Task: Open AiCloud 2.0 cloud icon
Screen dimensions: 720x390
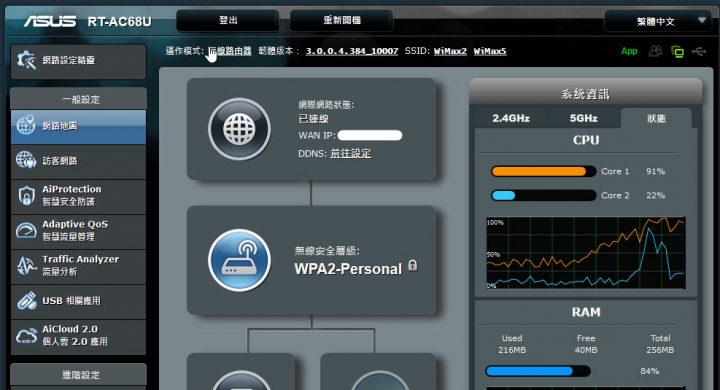Action: pos(26,336)
